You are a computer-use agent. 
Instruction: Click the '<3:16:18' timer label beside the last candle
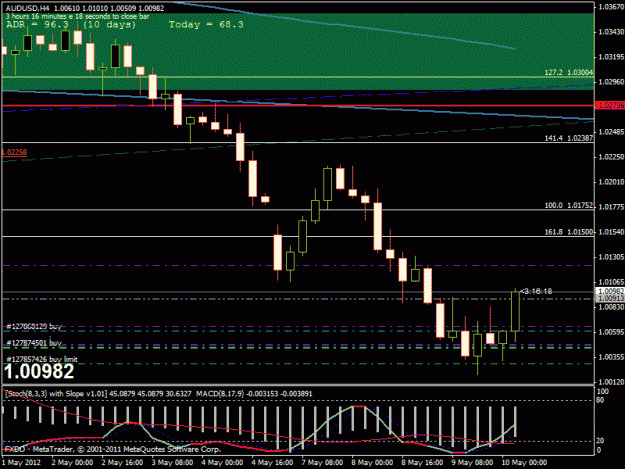point(537,291)
